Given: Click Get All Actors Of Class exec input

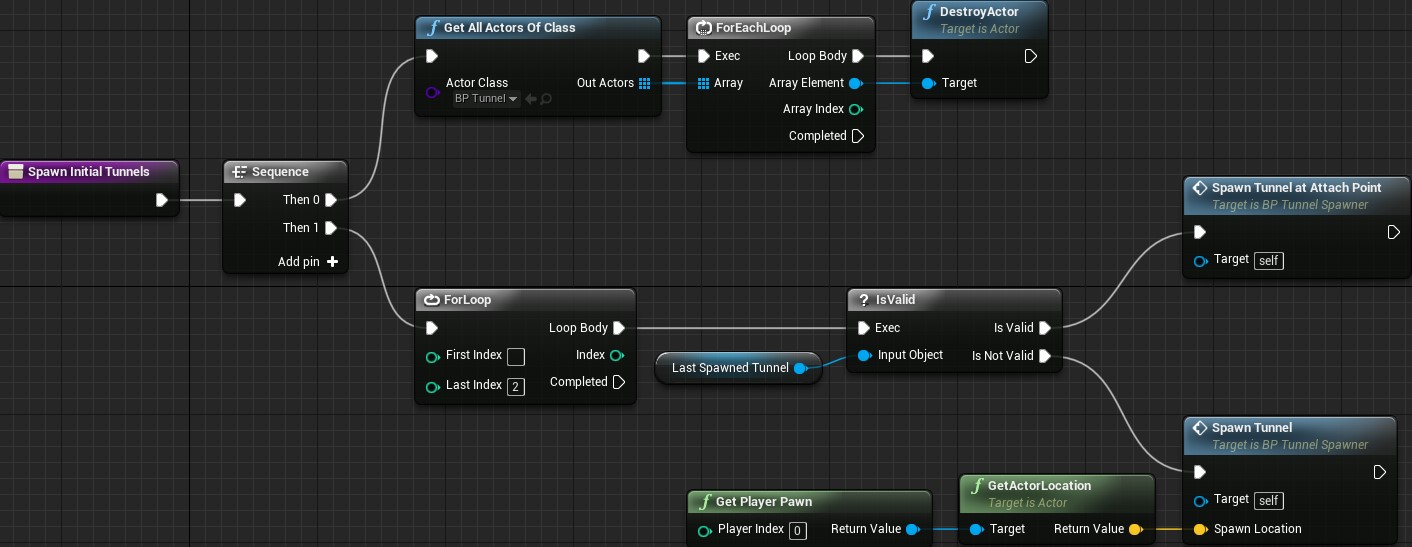Looking at the screenshot, I should [431, 56].
